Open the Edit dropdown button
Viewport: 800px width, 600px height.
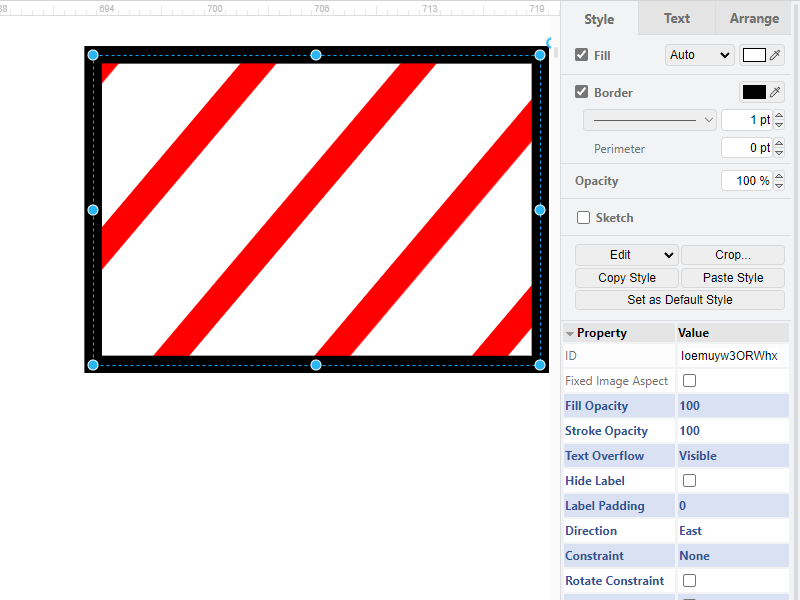pyautogui.click(x=627, y=255)
